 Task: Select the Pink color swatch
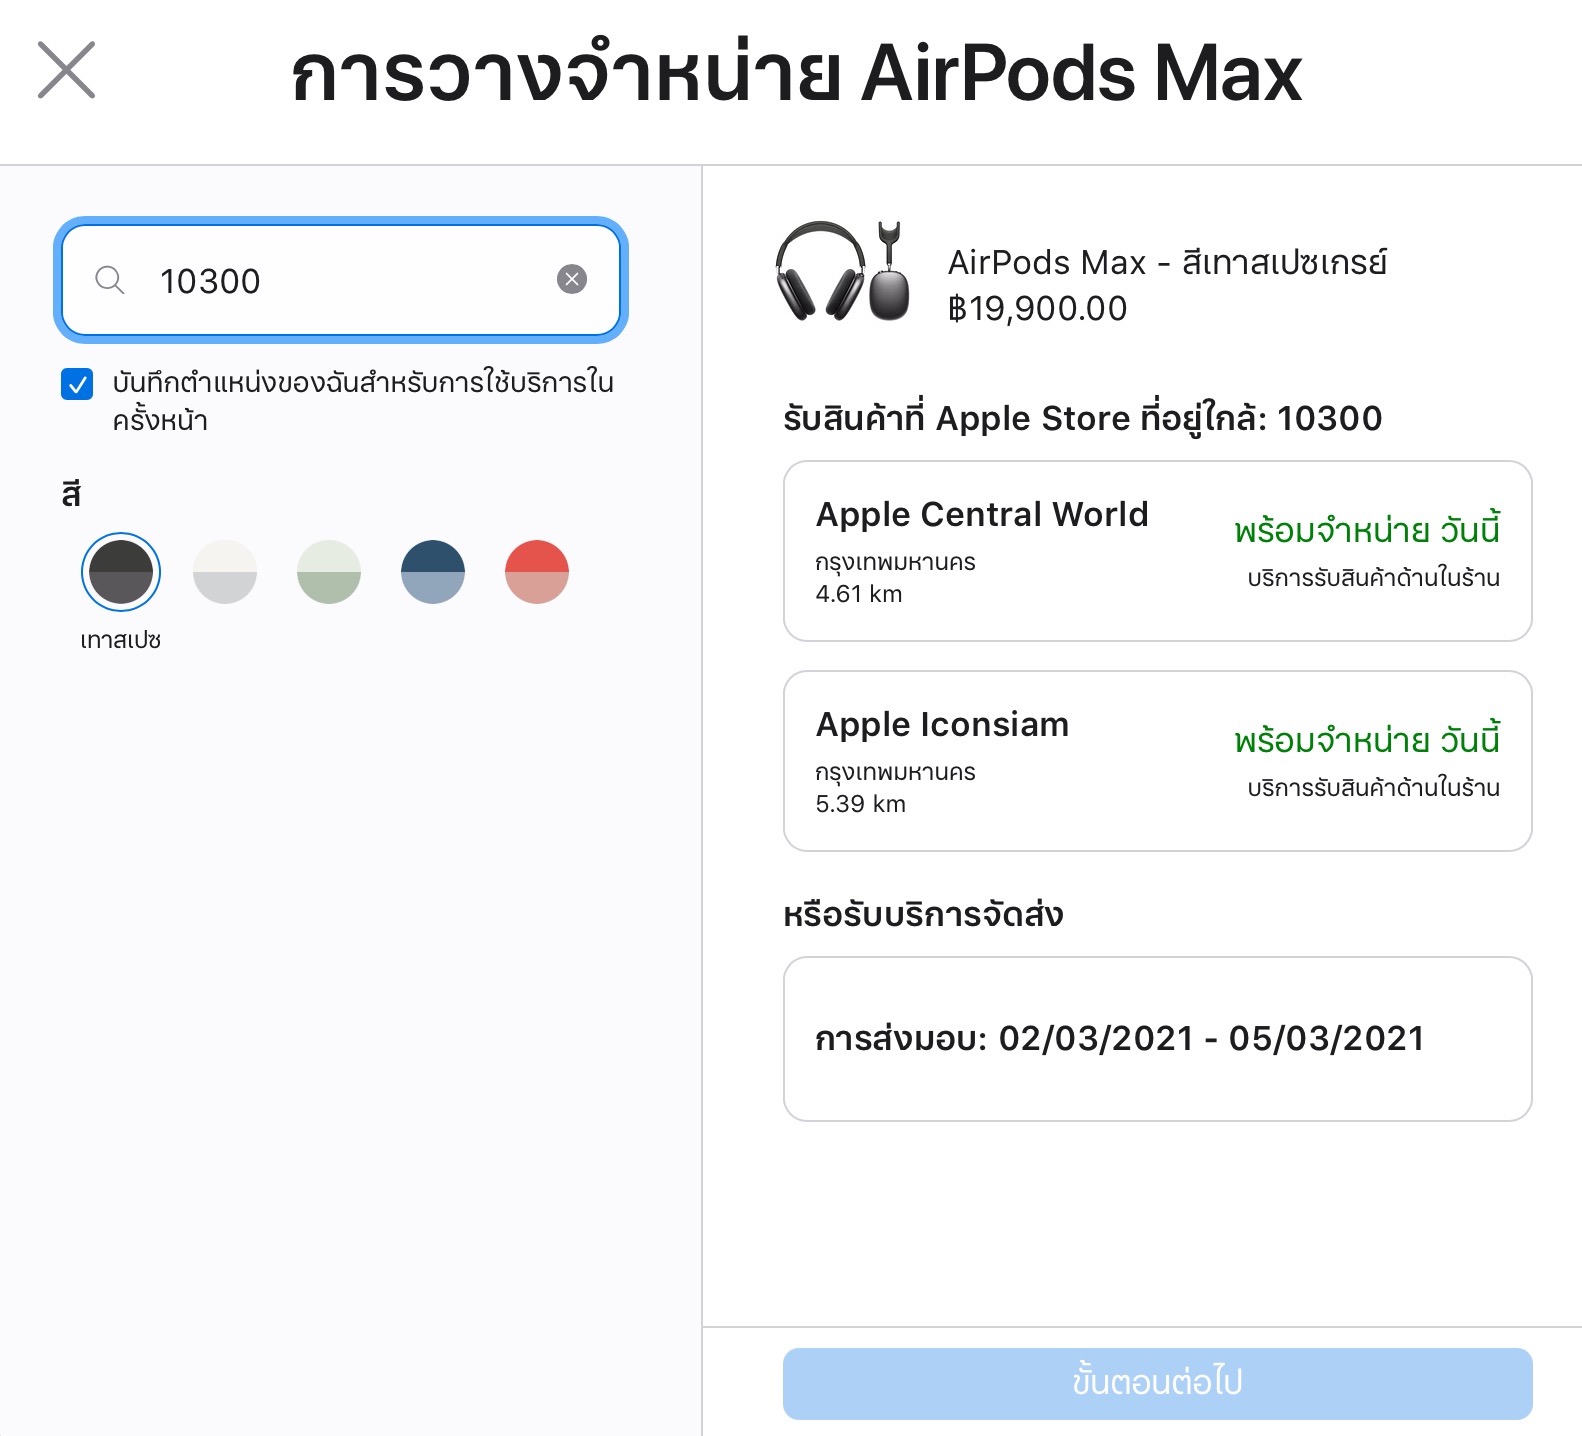click(x=537, y=572)
